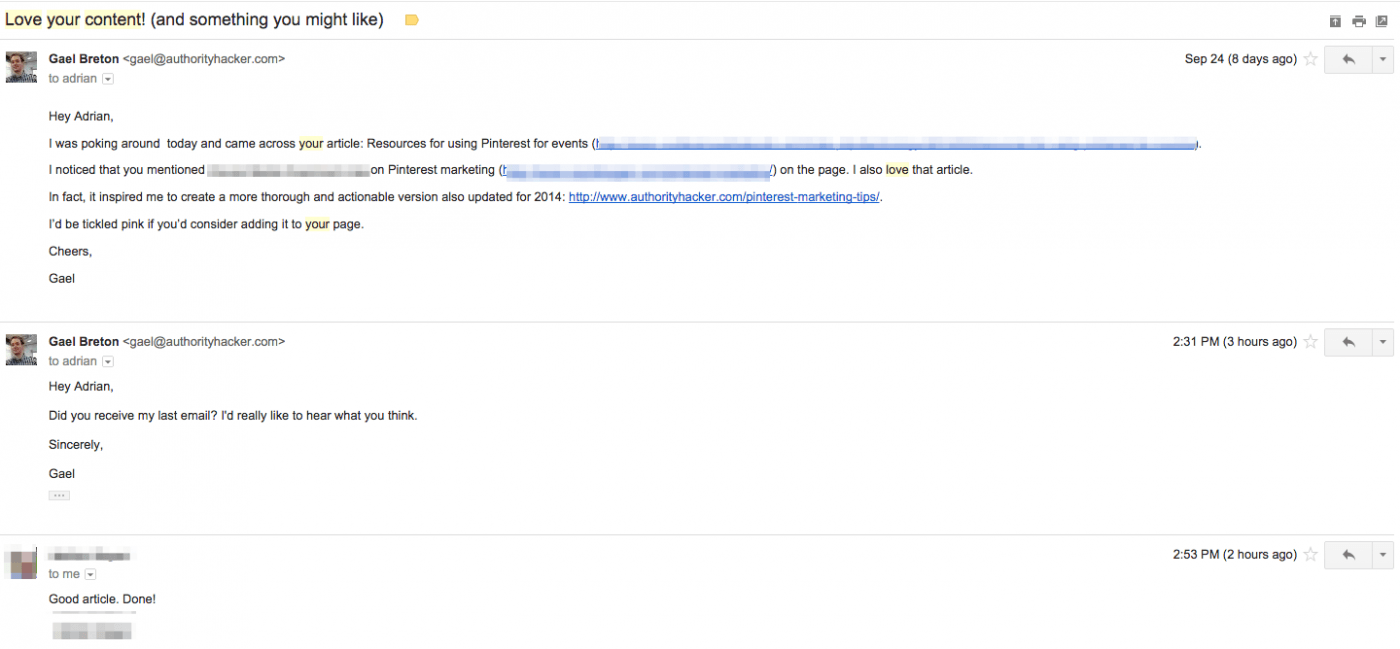
Task: Click the 'Did you receive my last email?' line
Action: coord(233,416)
